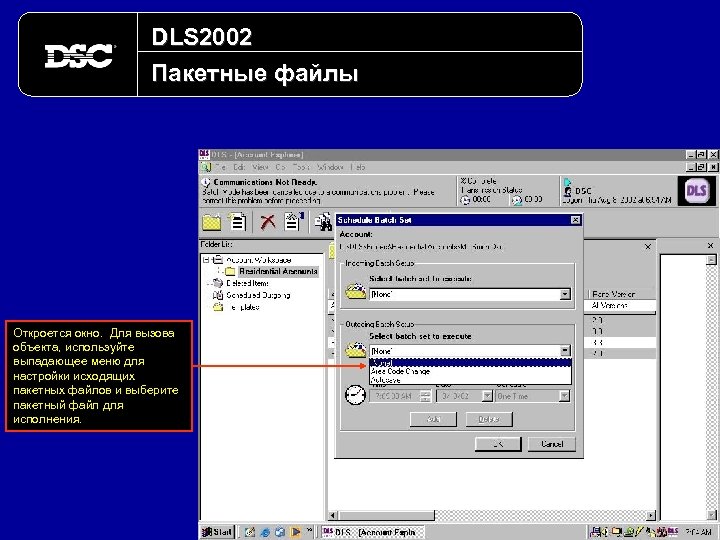Click the disabled time input field
The height and width of the screenshot is (540, 720).
(x=395, y=396)
